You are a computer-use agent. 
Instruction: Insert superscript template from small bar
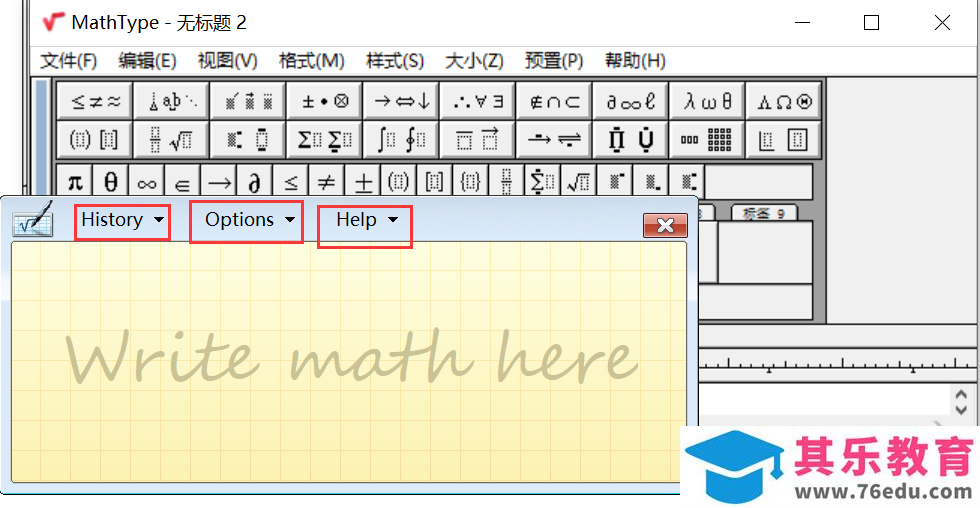click(x=614, y=182)
